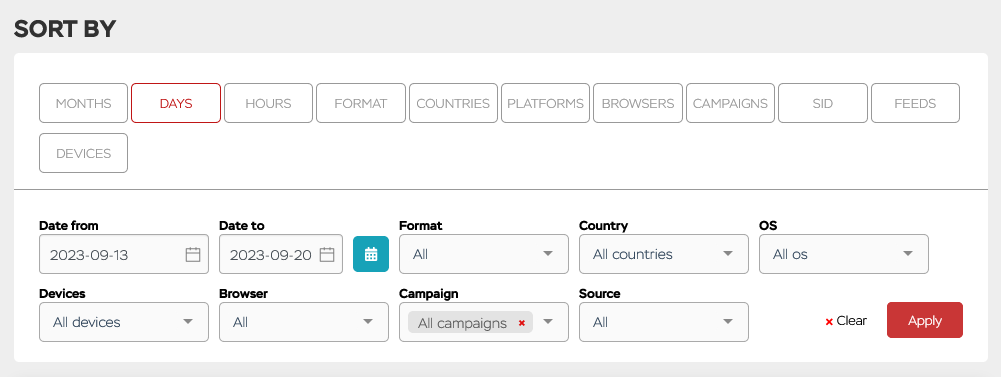Click calendar icon in Date to field
Viewport: 1001px width, 377px height.
tap(327, 255)
